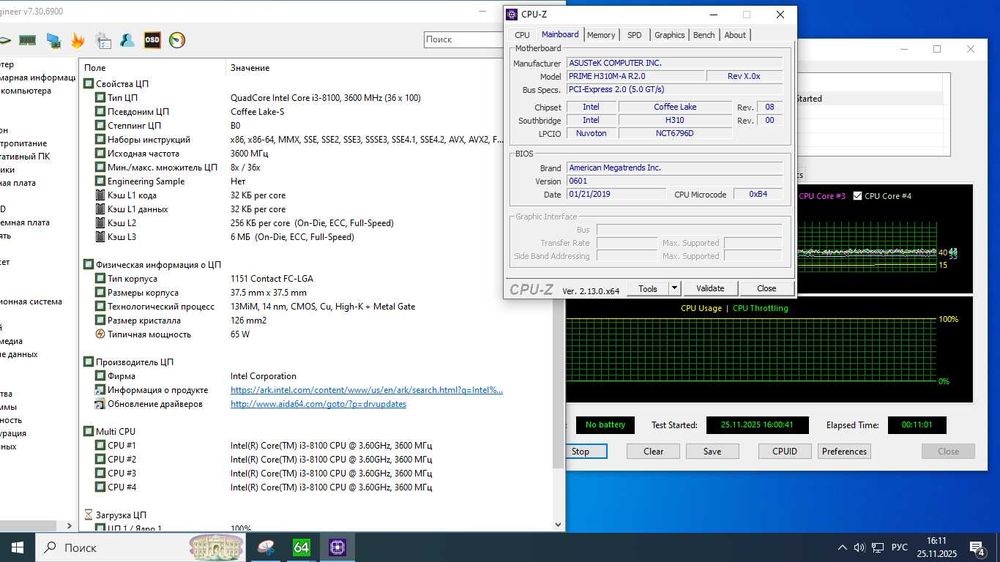Click the Tools button in CPU-Z
This screenshot has height=562, width=1000.
click(647, 288)
